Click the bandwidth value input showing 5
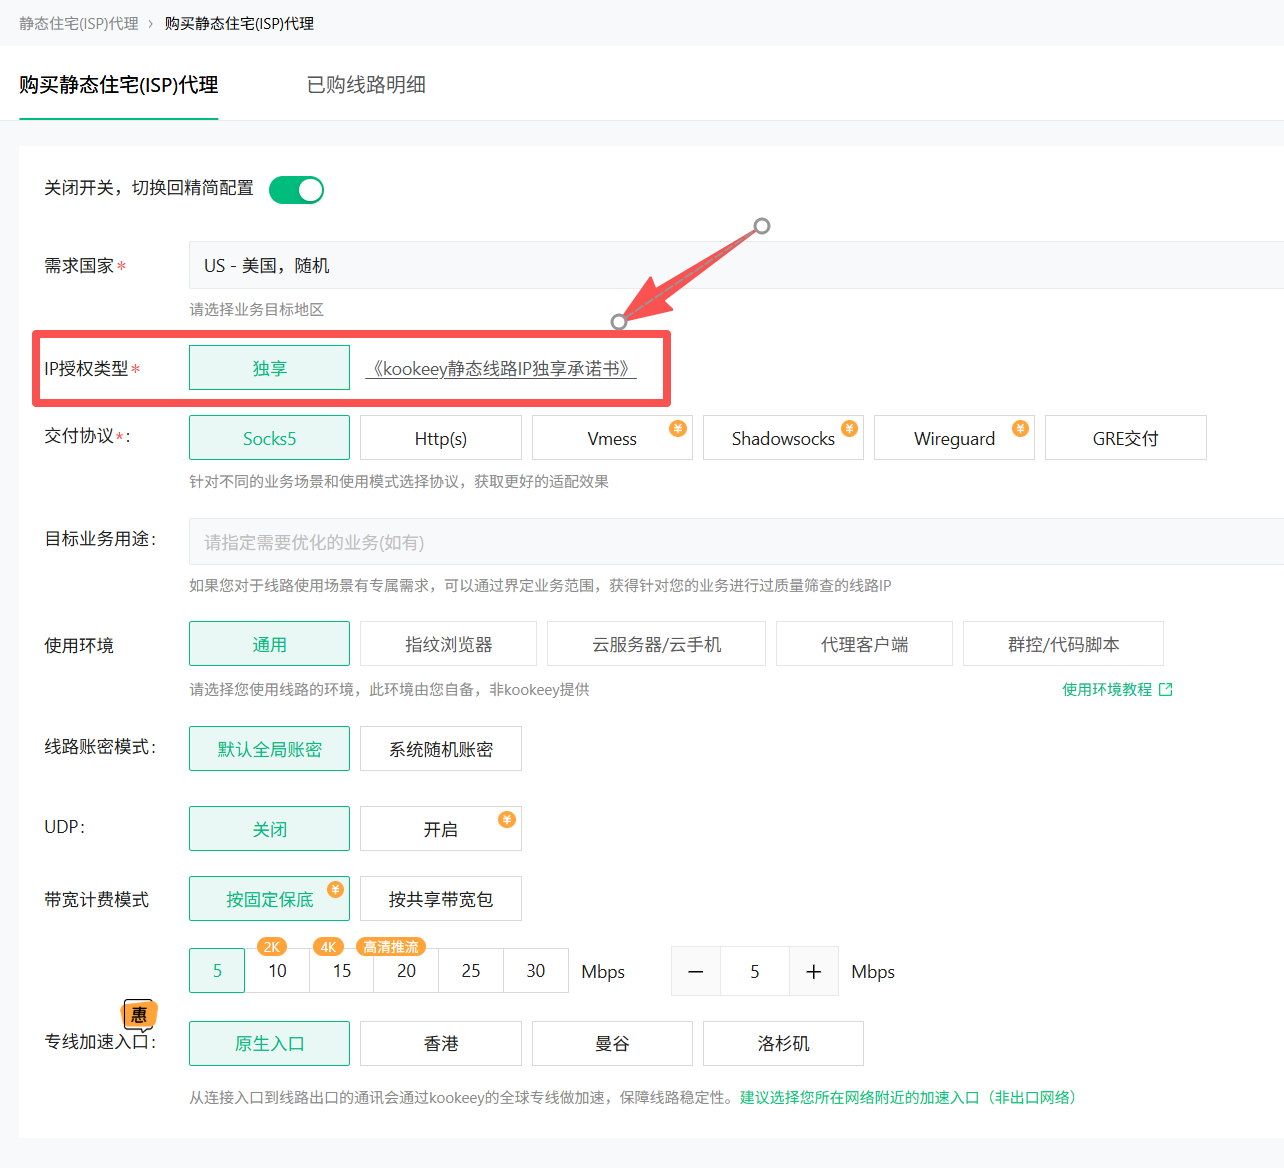This screenshot has height=1168, width=1284. pyautogui.click(x=755, y=972)
